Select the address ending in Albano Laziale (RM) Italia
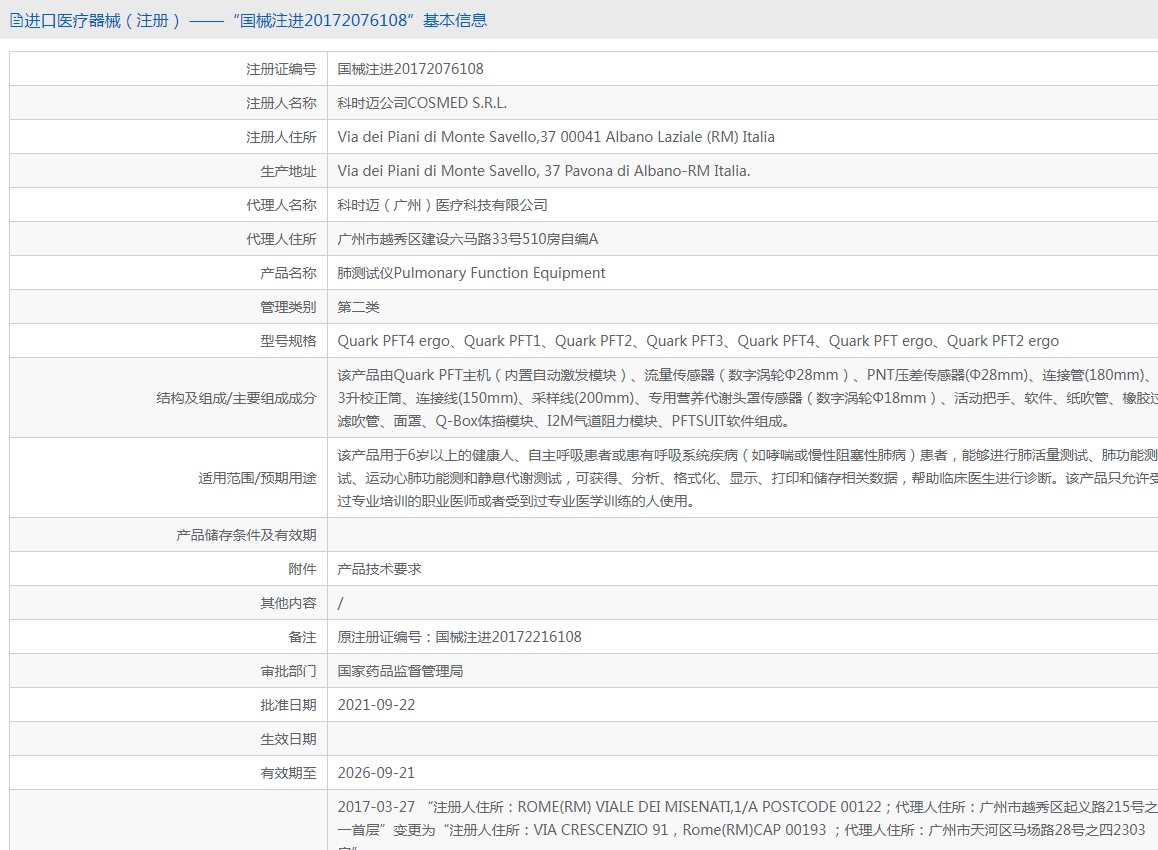Viewport: 1158px width, 850px height. point(556,137)
